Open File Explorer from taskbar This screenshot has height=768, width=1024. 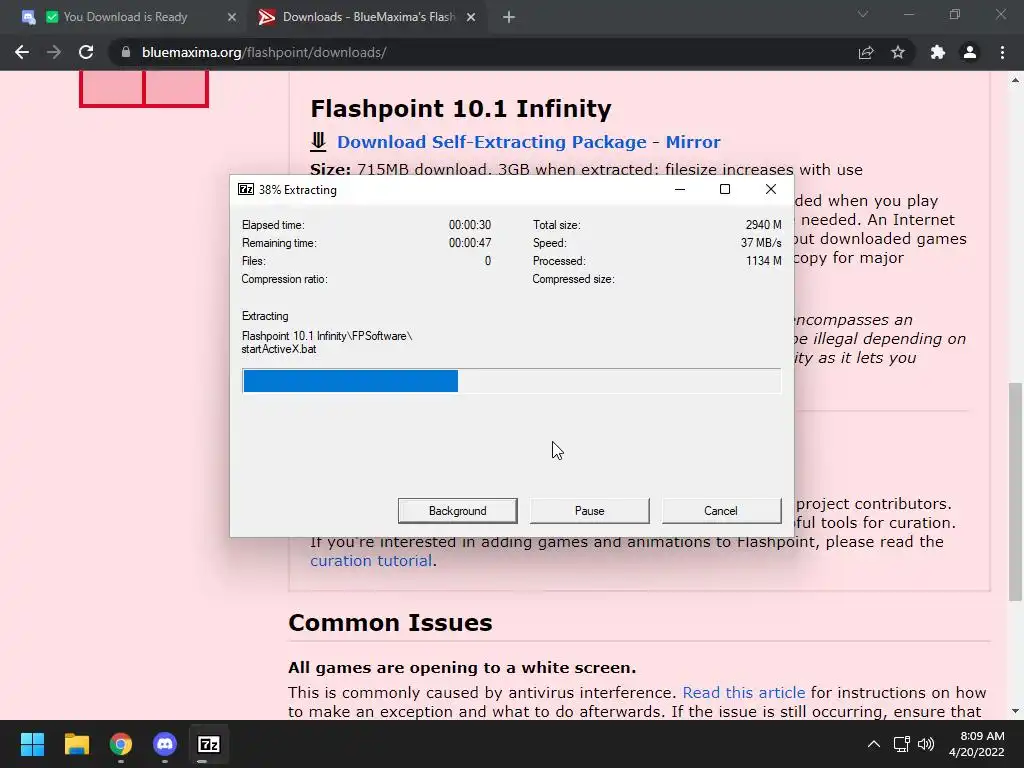[x=76, y=744]
